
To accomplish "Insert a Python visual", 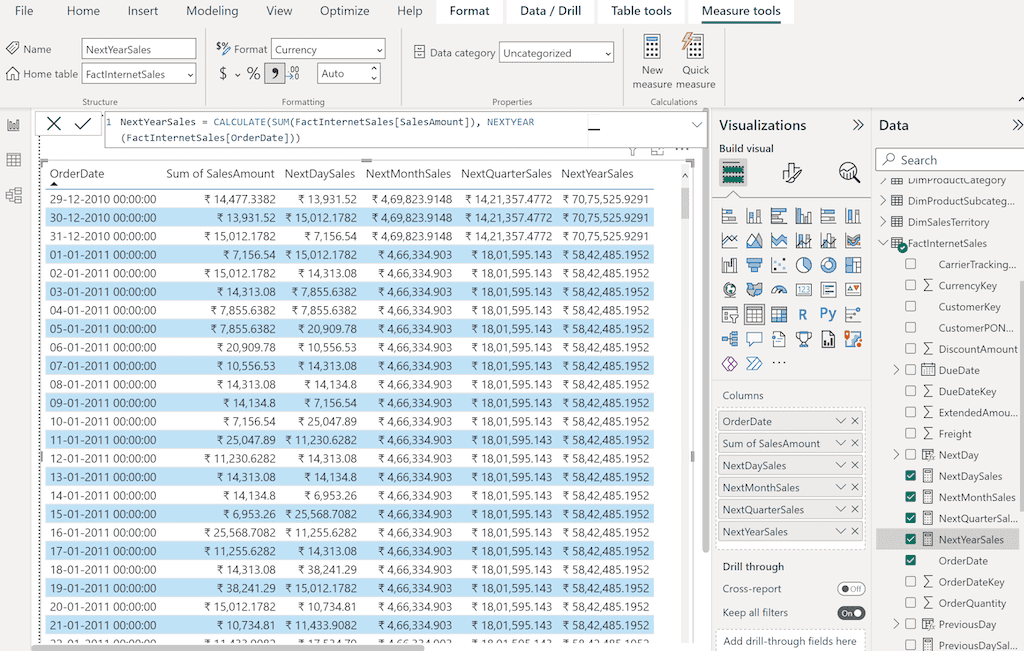I will [827, 313].
